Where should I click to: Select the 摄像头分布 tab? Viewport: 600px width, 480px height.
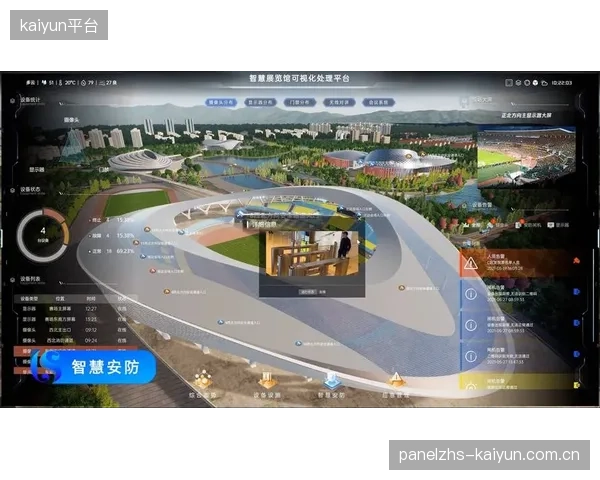(x=221, y=103)
